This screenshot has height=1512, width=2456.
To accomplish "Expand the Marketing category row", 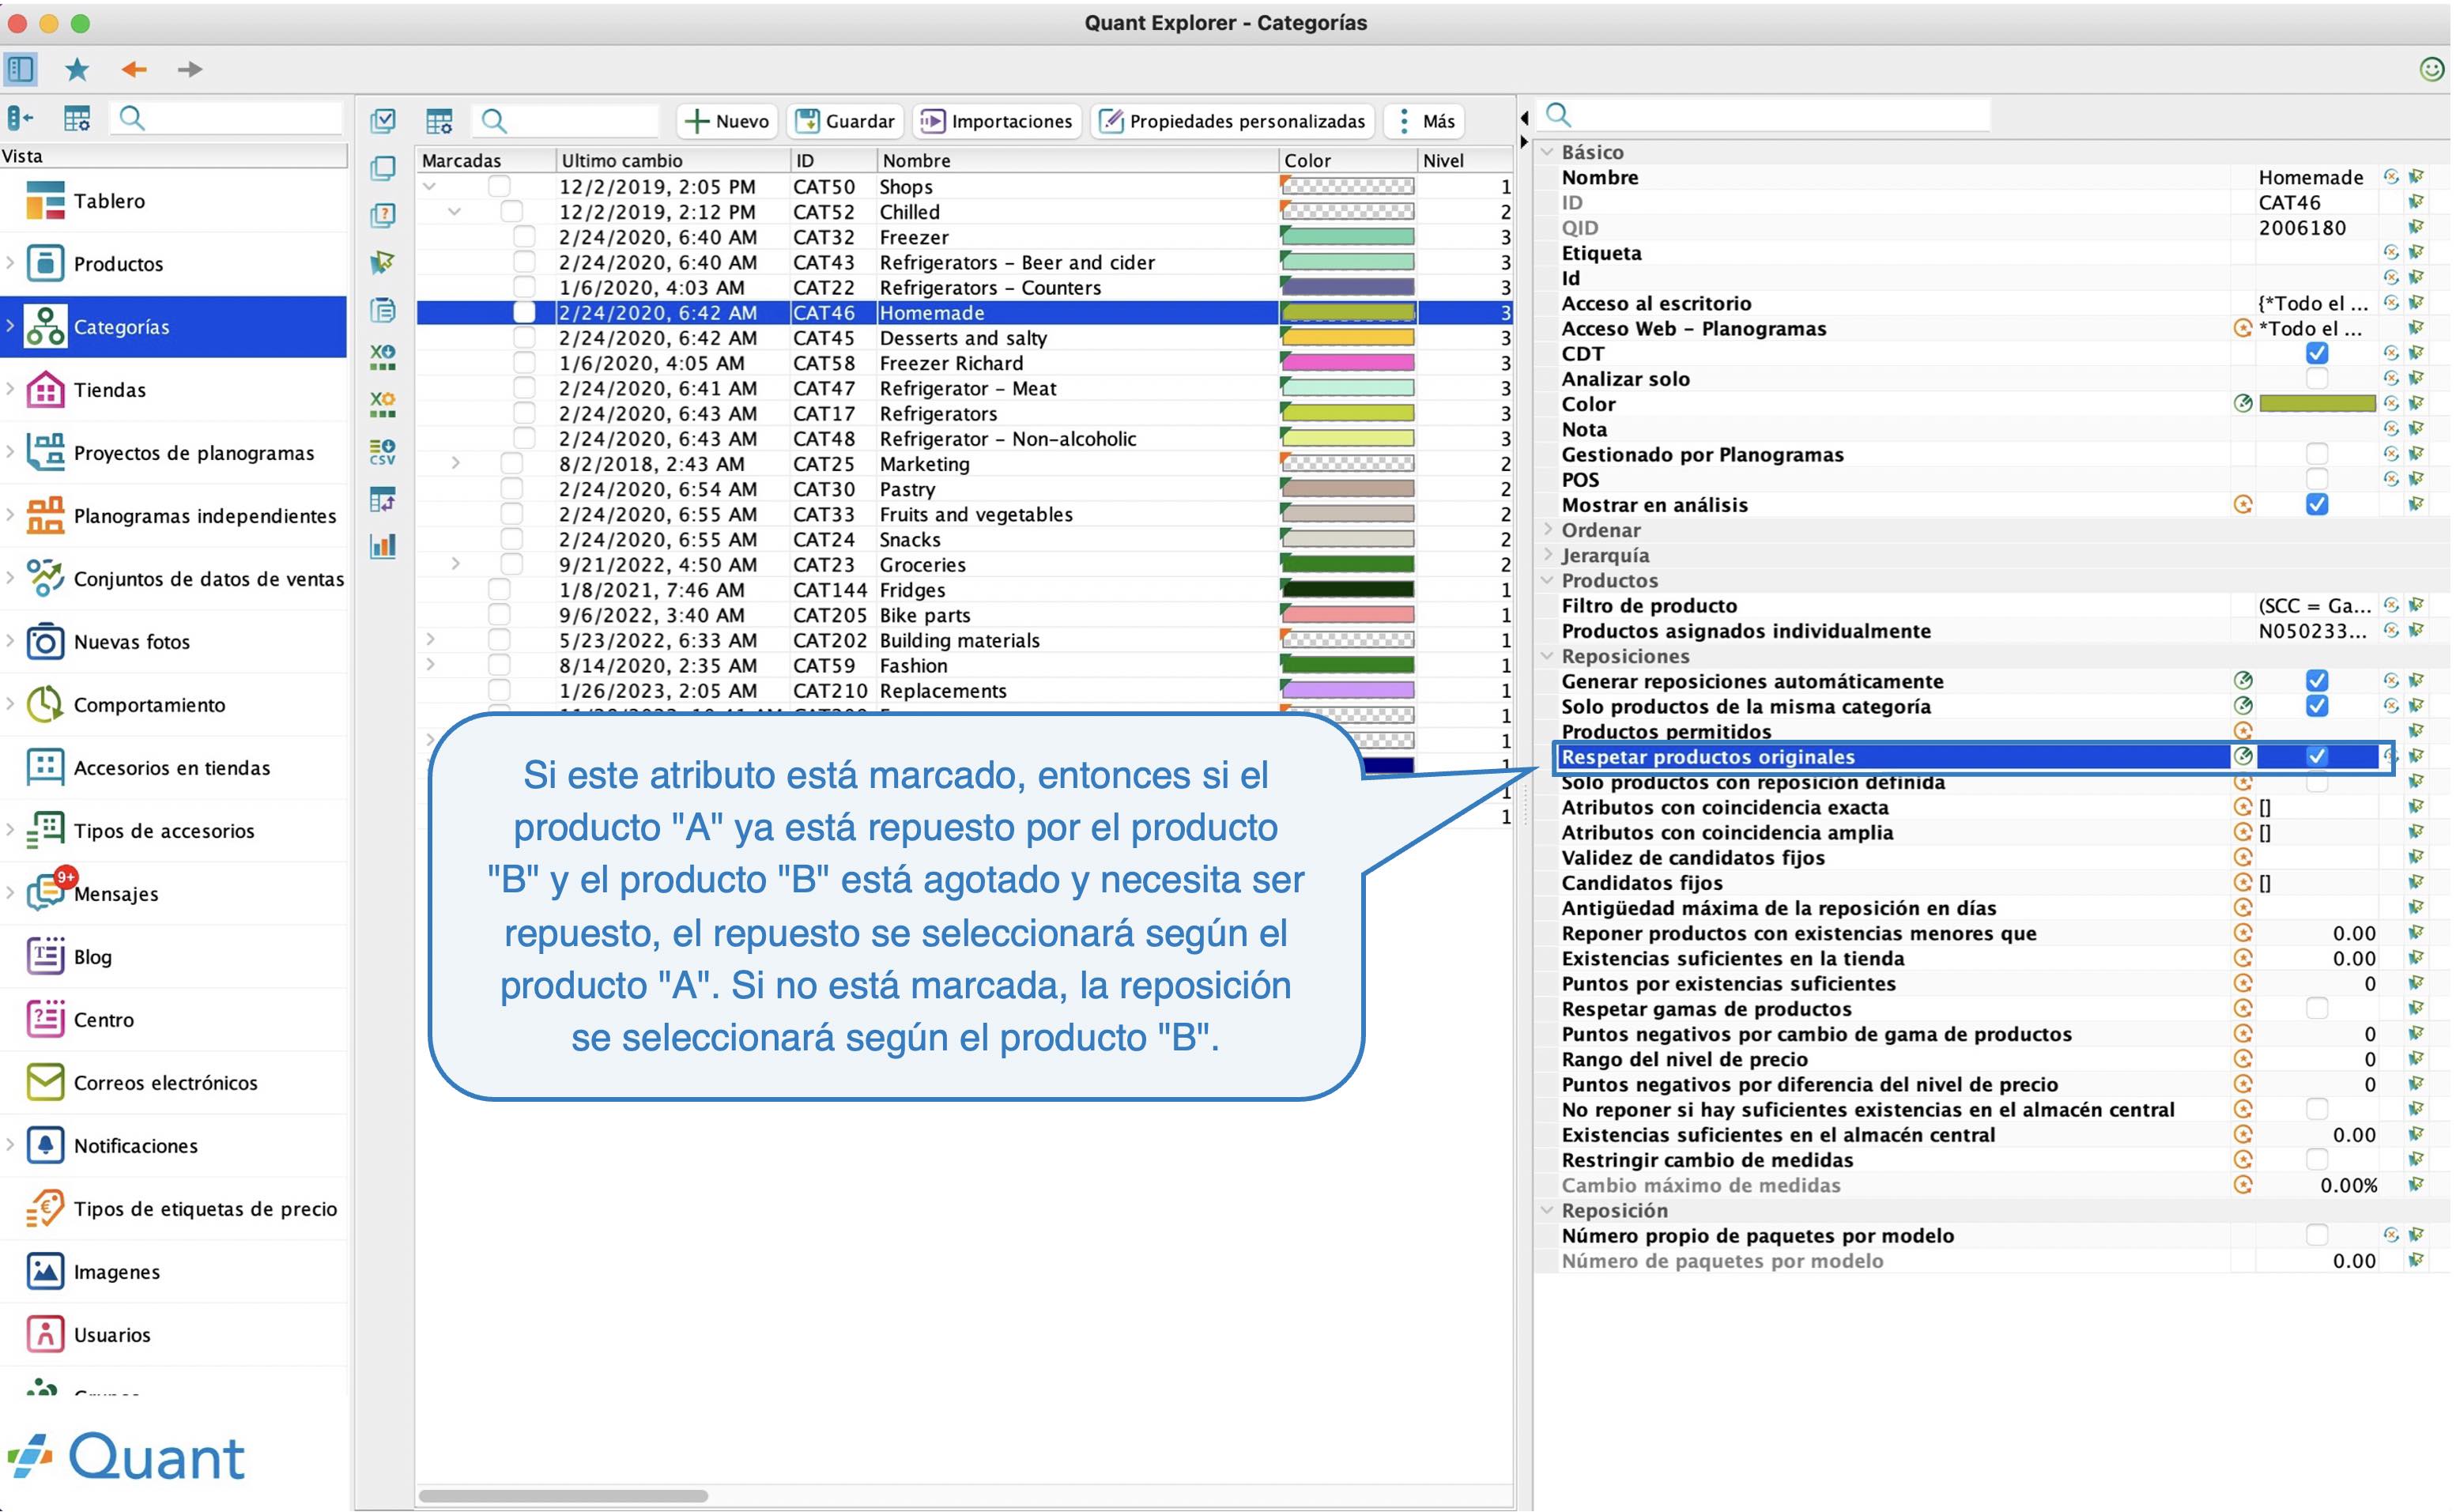I will point(455,463).
